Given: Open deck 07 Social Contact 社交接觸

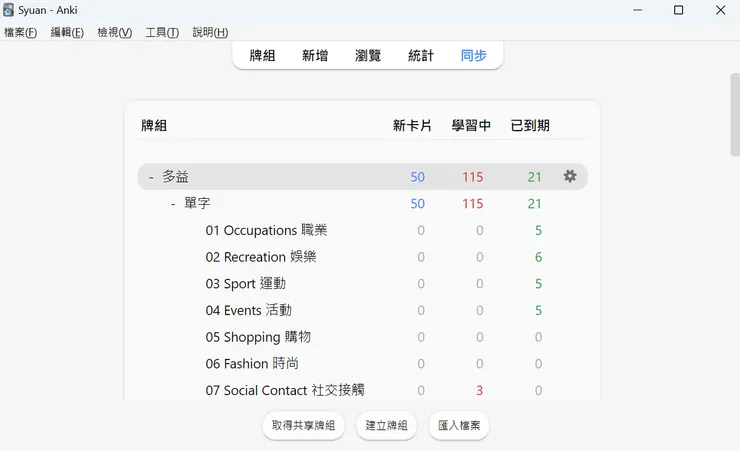Looking at the screenshot, I should tap(285, 390).
